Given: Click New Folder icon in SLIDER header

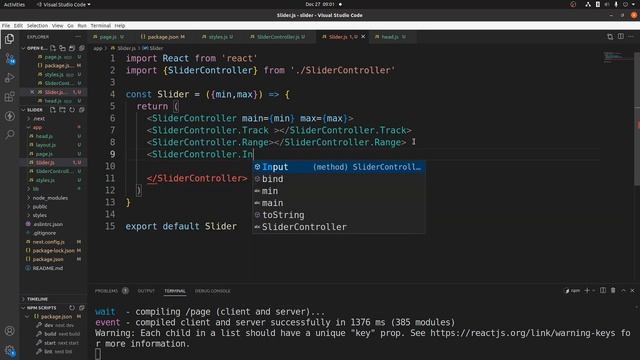Looking at the screenshot, I should 62,110.
